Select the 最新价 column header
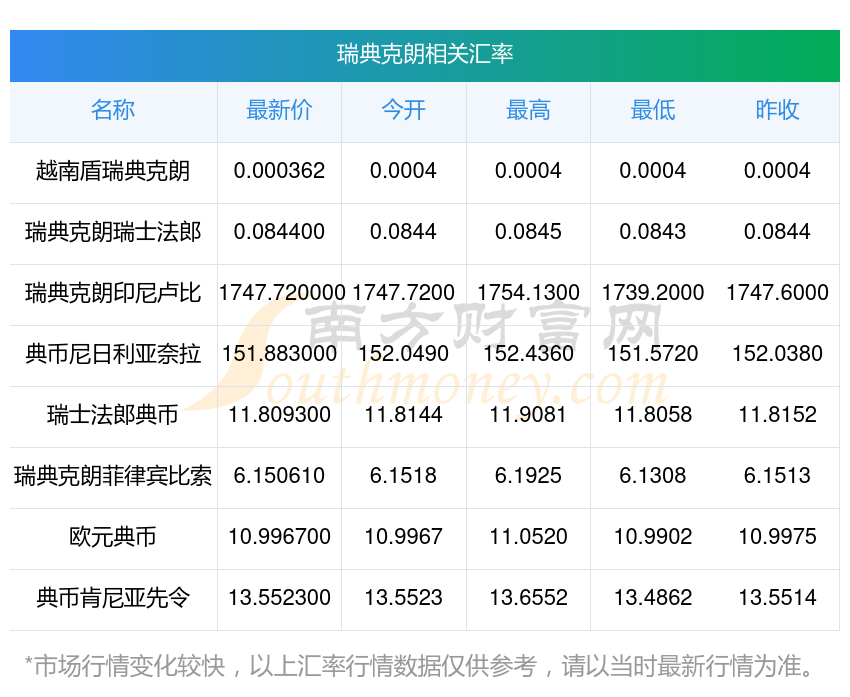 (x=279, y=111)
